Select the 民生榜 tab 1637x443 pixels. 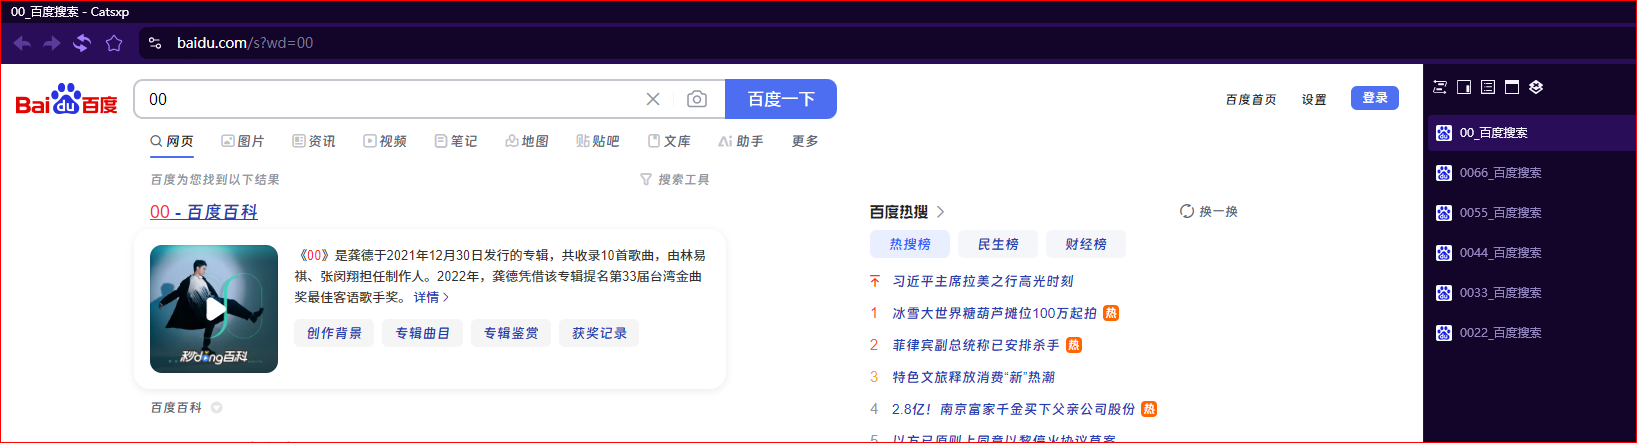coord(998,244)
